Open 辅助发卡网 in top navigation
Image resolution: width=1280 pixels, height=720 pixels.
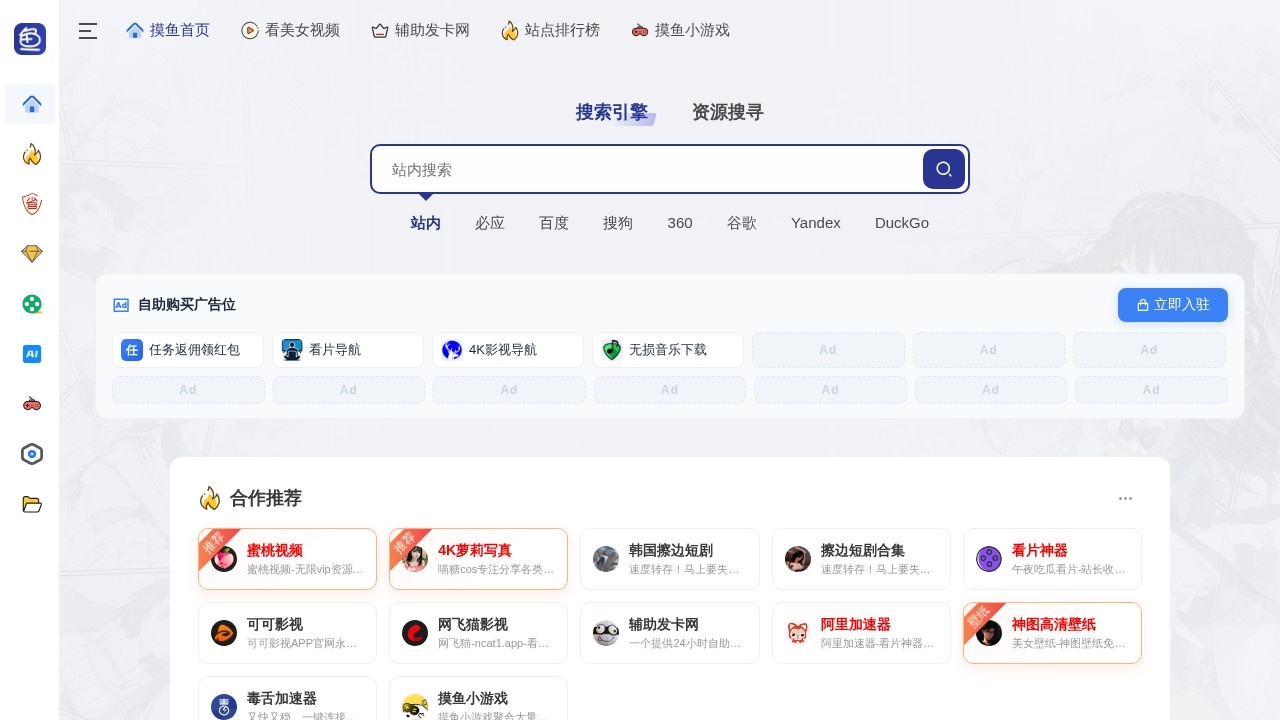coord(420,30)
